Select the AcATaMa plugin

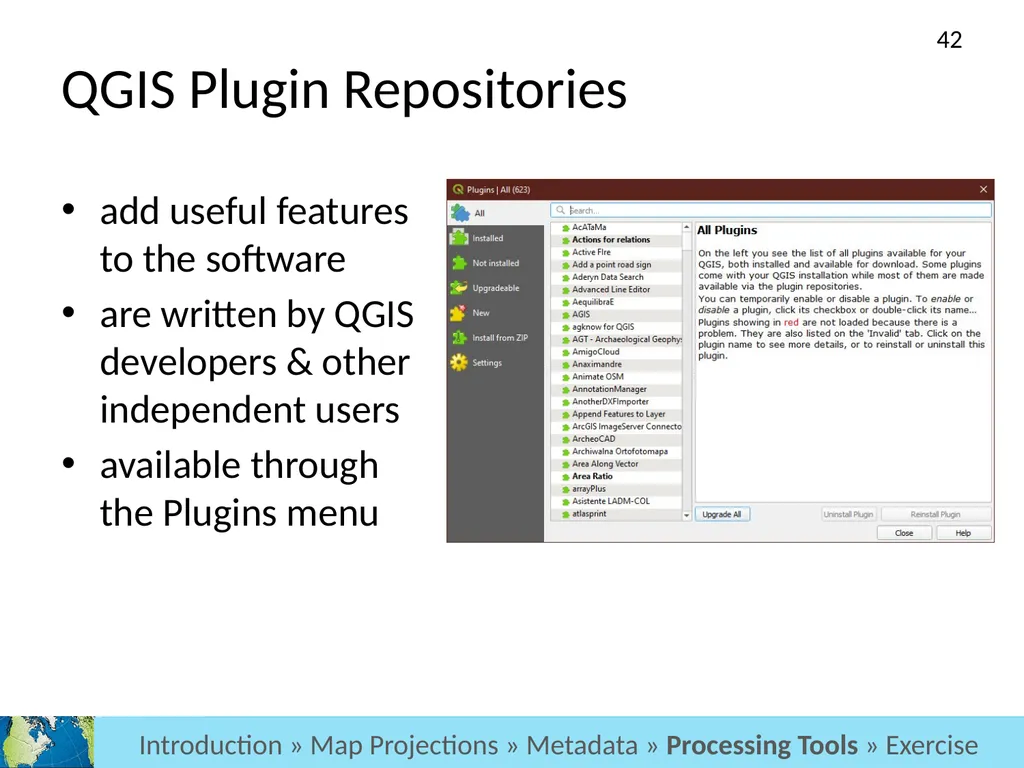[616, 227]
